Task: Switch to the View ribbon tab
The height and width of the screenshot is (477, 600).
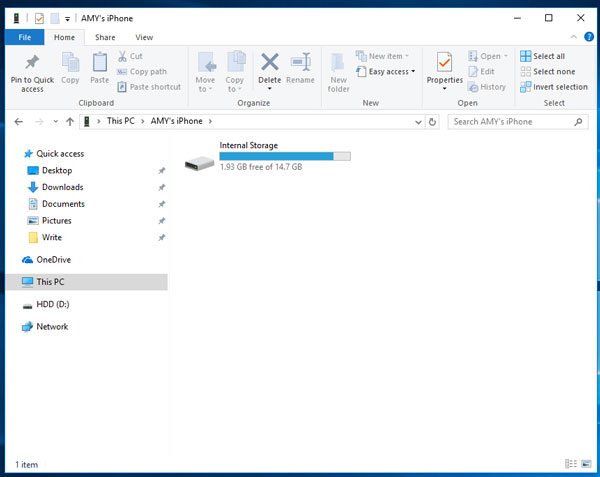Action: coord(144,37)
